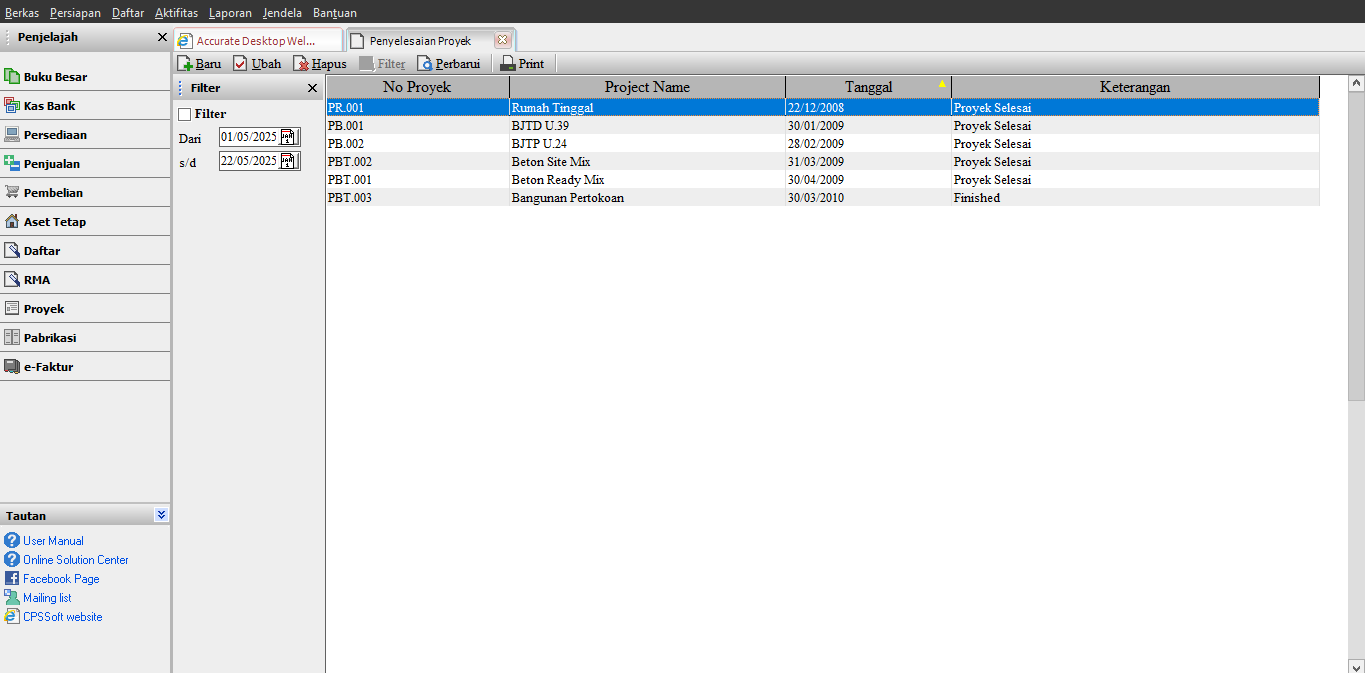Open the Laporan menu
1365x673 pixels.
[230, 13]
